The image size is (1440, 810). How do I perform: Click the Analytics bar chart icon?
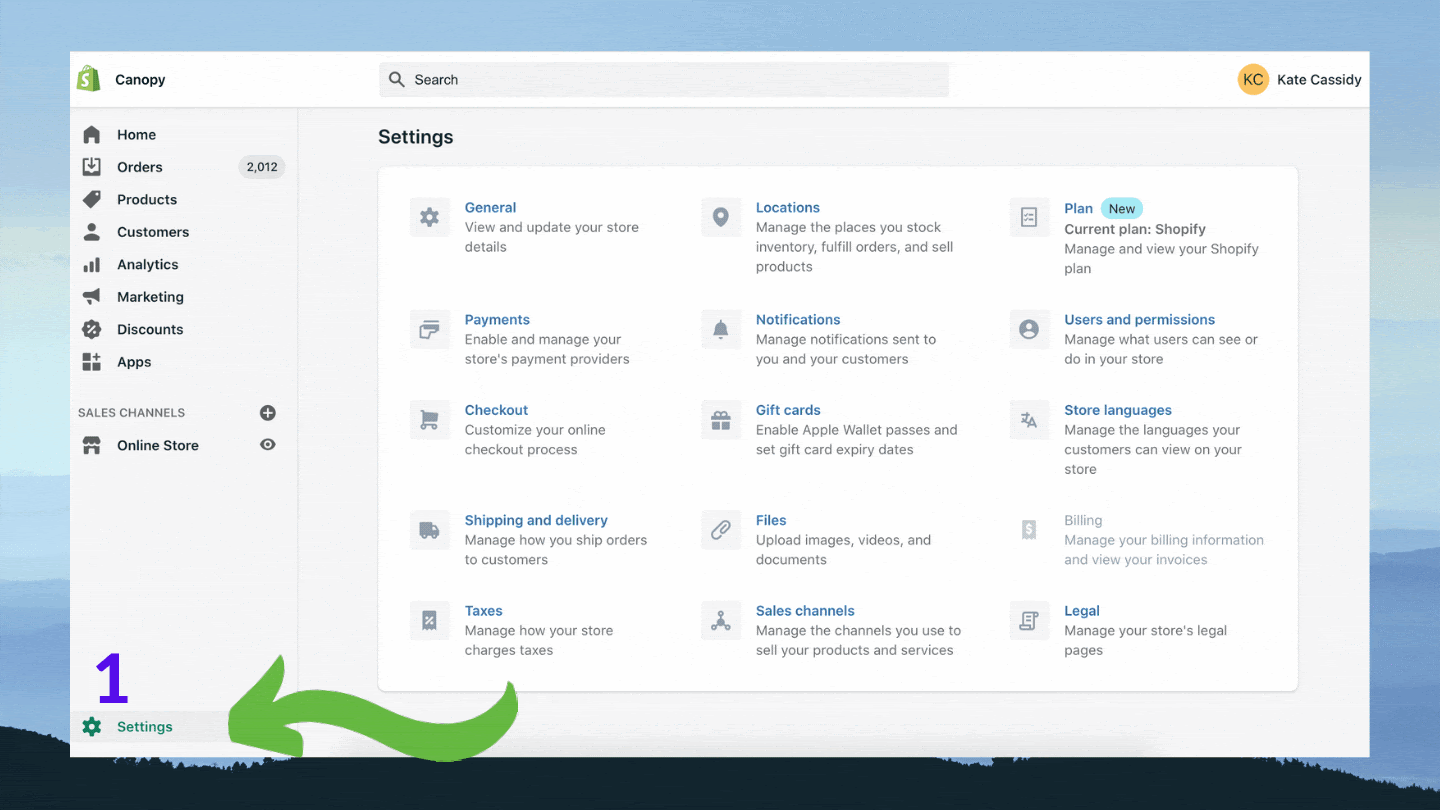point(92,264)
